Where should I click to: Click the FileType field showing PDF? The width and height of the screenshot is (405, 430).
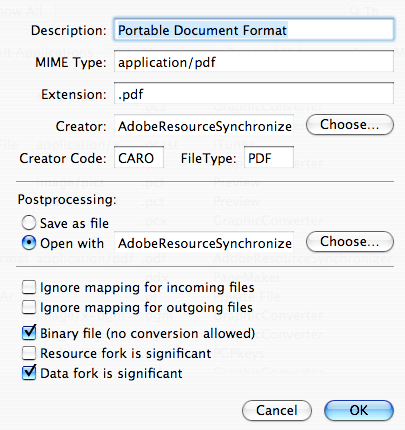(269, 158)
